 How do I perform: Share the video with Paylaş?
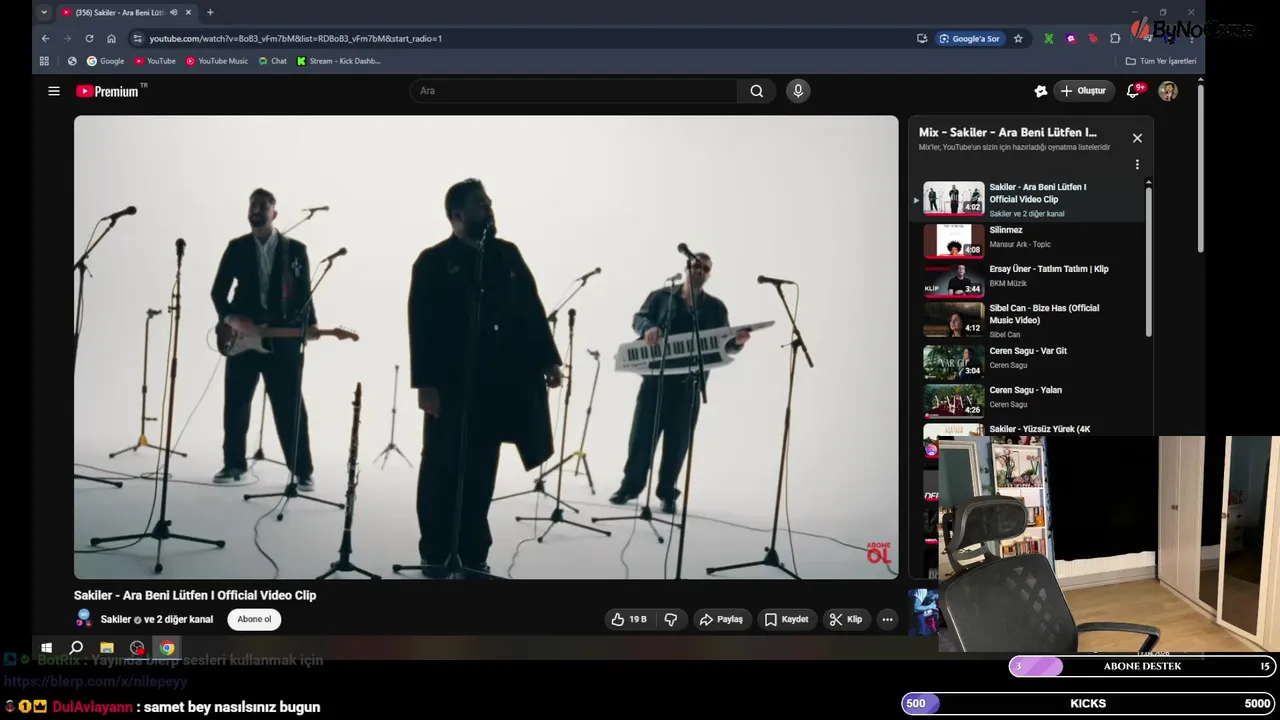[721, 620]
